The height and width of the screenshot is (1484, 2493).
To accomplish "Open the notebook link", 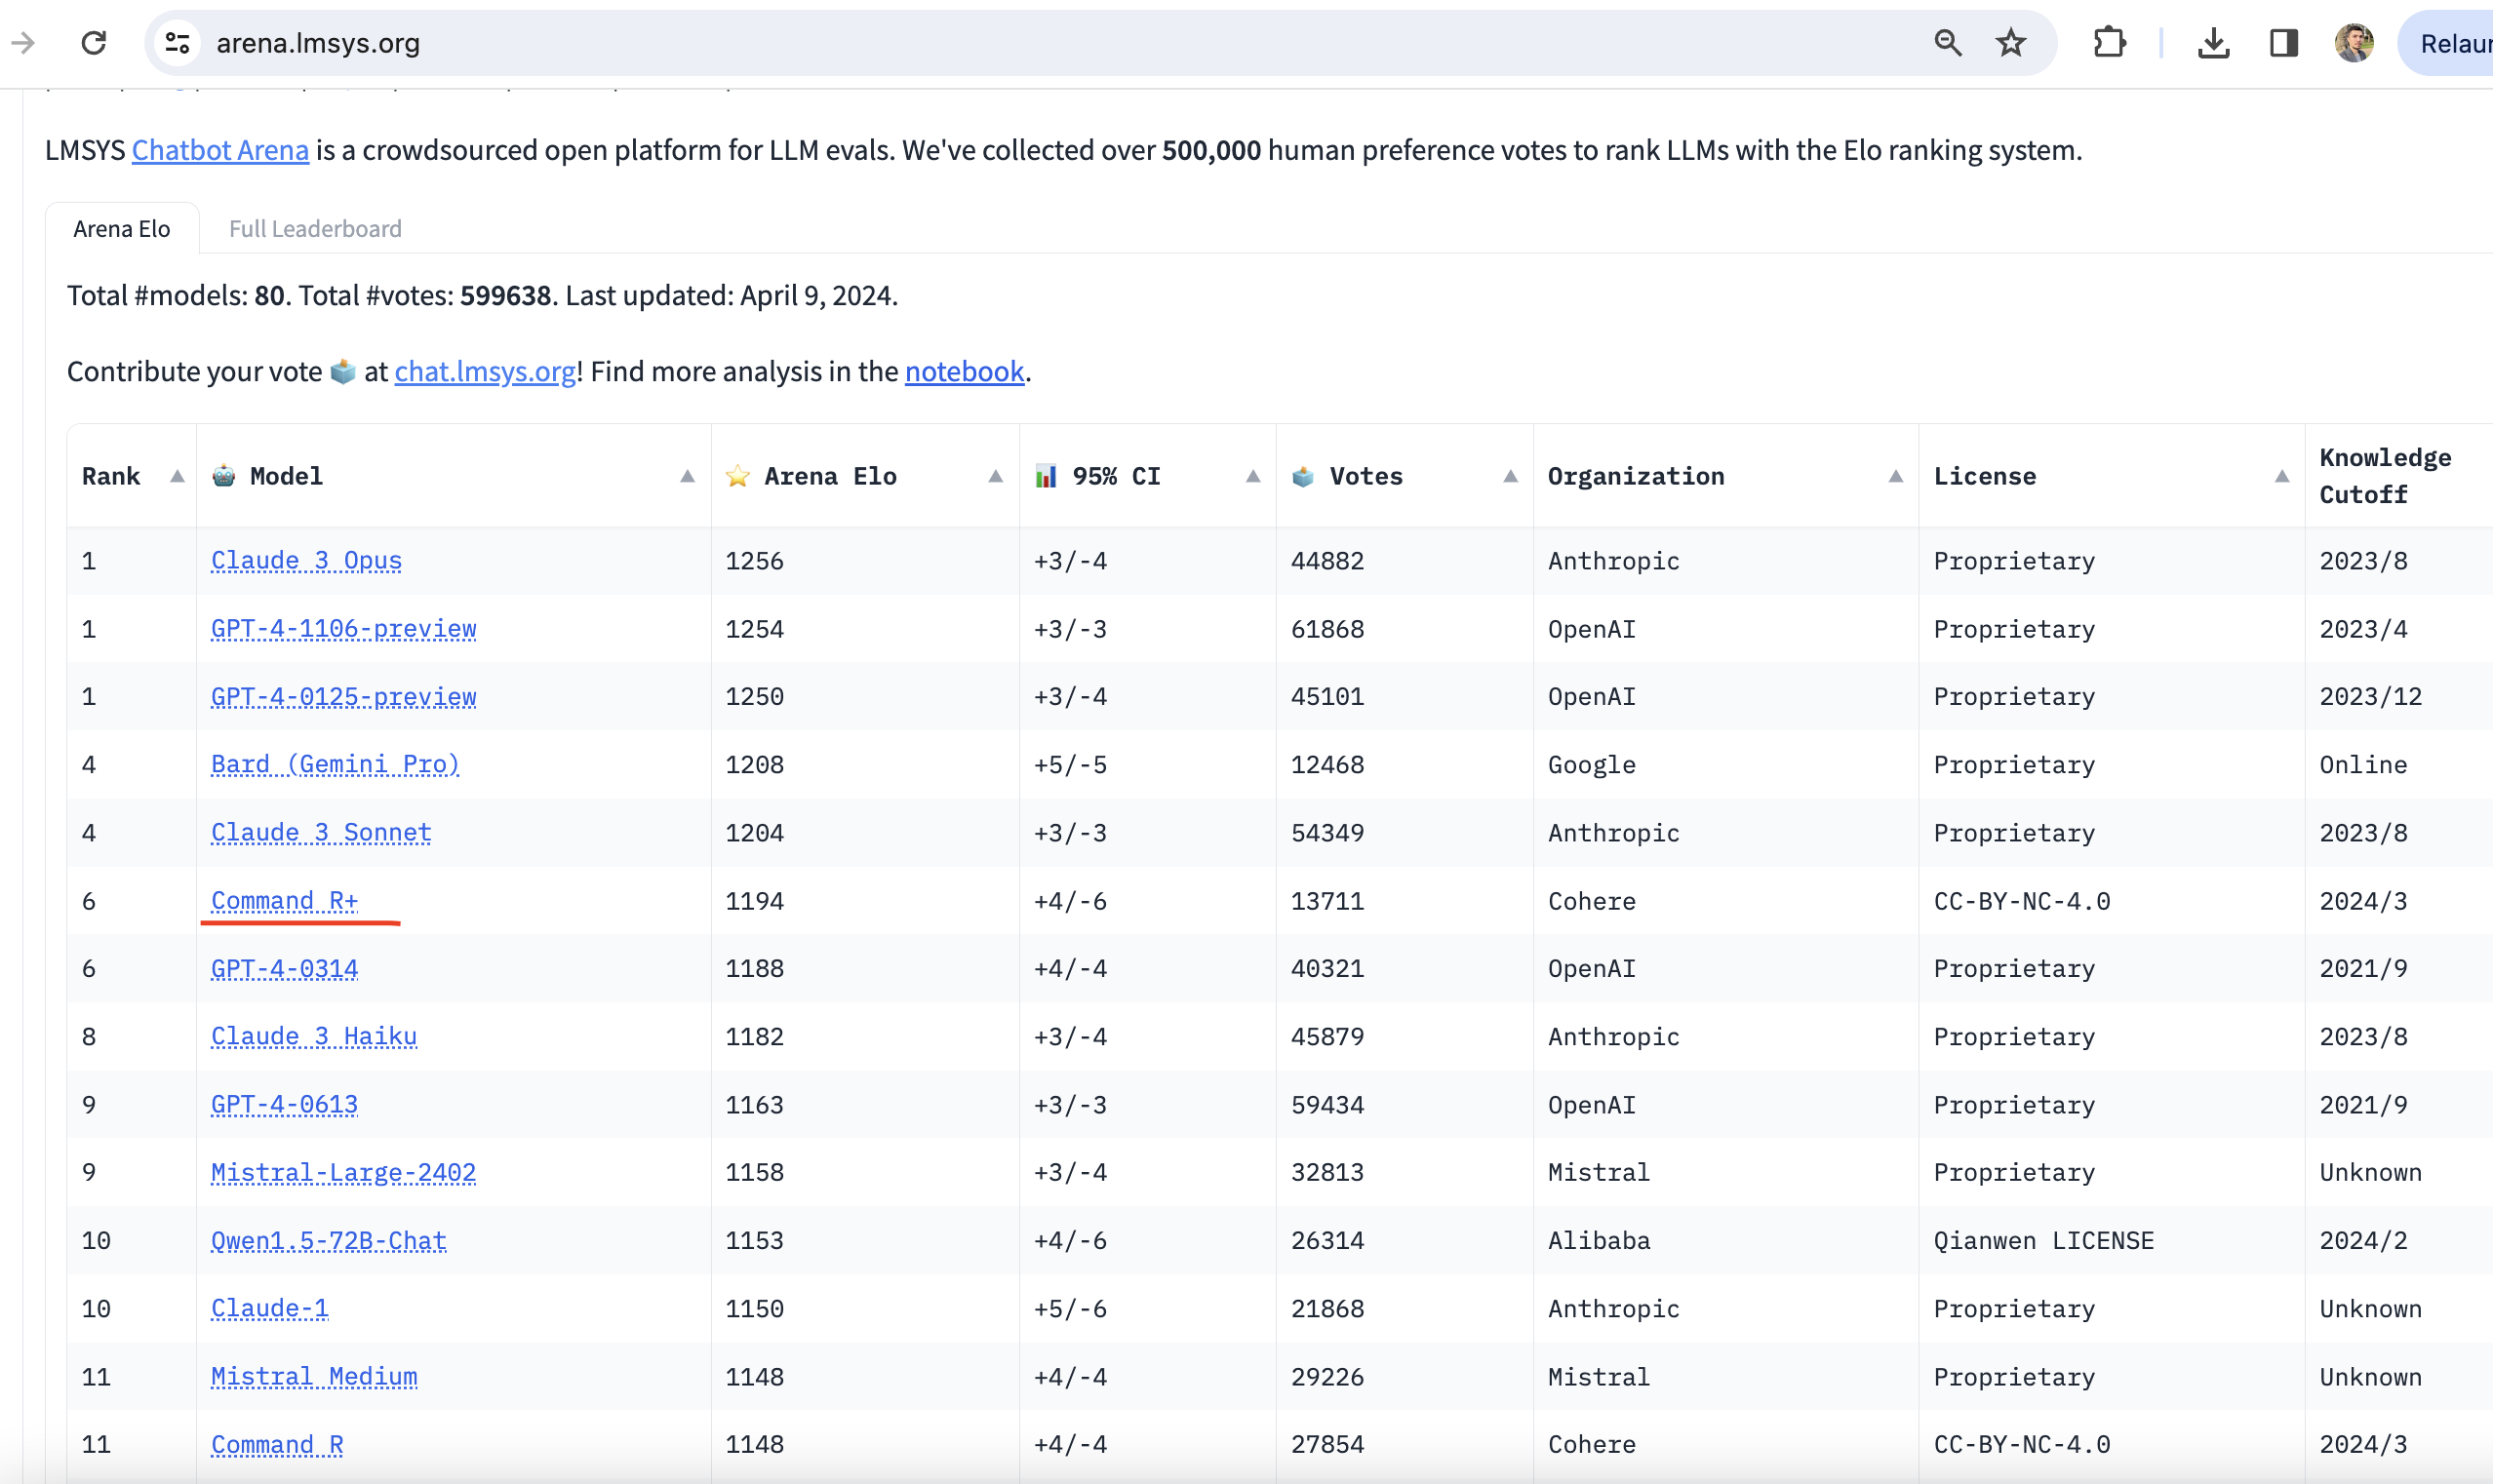I will pos(964,372).
